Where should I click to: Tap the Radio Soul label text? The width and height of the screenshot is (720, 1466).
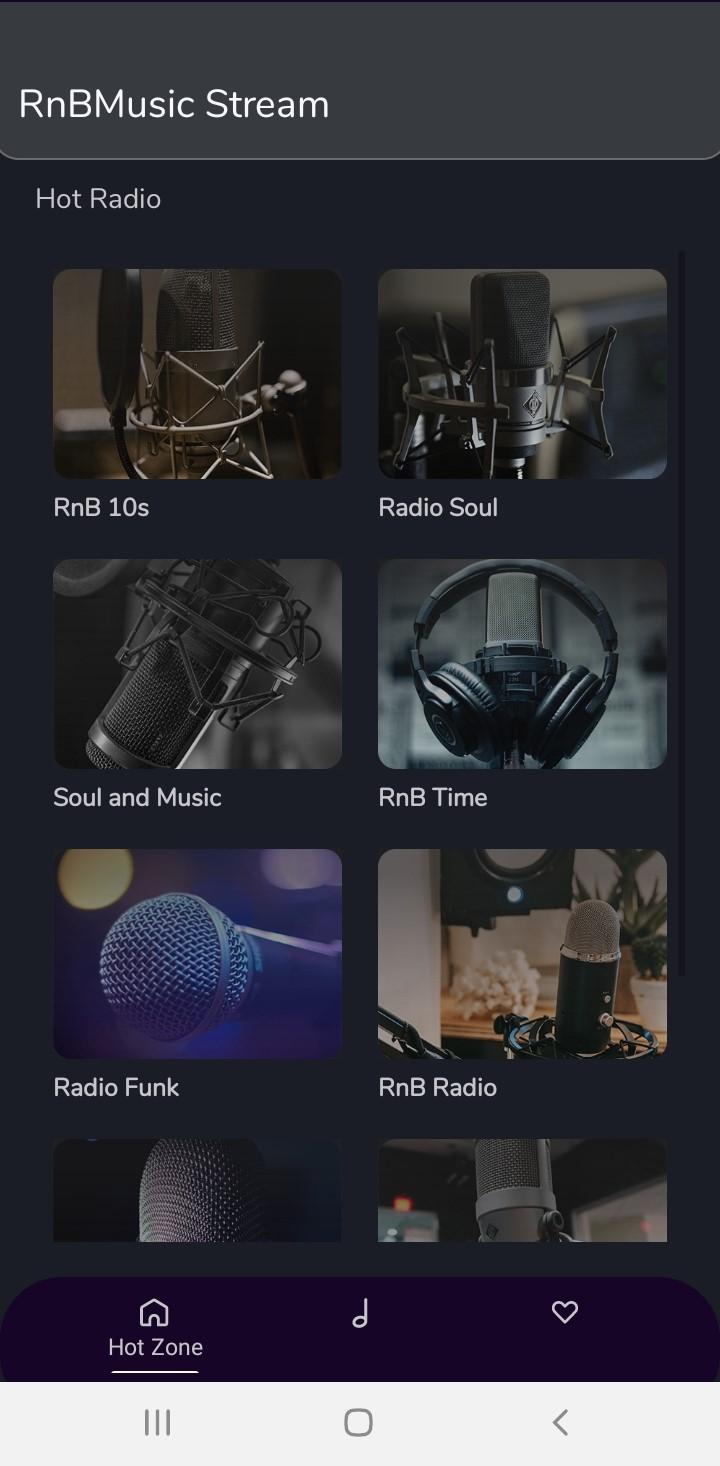[x=438, y=508]
